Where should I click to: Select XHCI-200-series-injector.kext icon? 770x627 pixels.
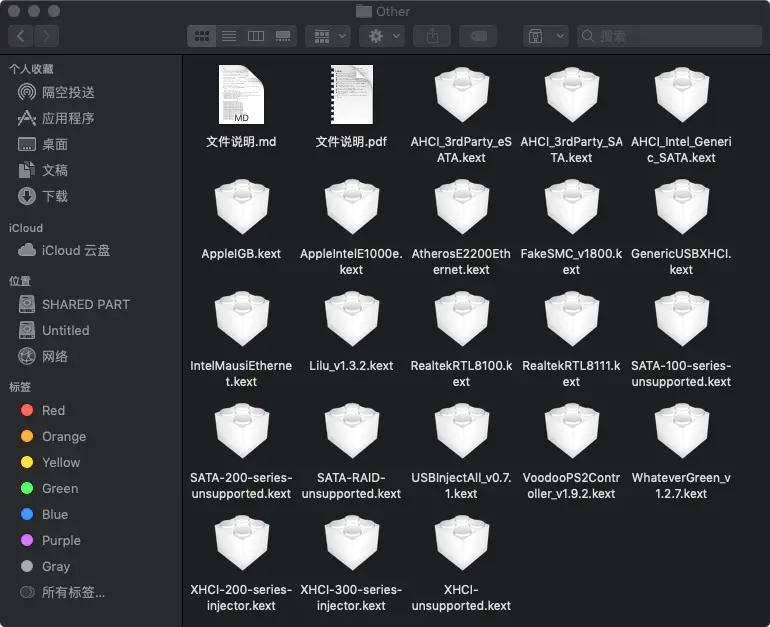(242, 543)
